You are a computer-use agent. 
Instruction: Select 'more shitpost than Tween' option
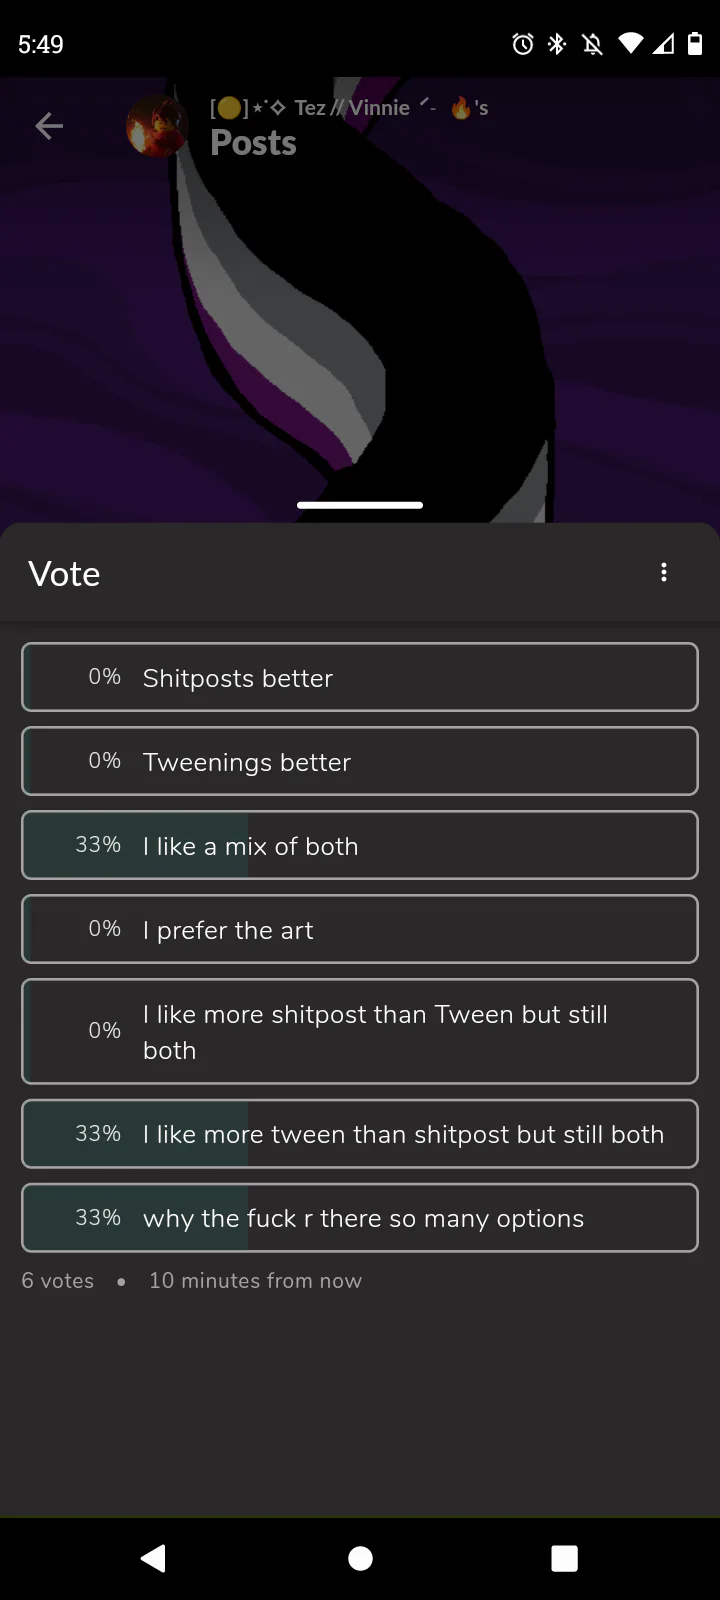tap(360, 1031)
